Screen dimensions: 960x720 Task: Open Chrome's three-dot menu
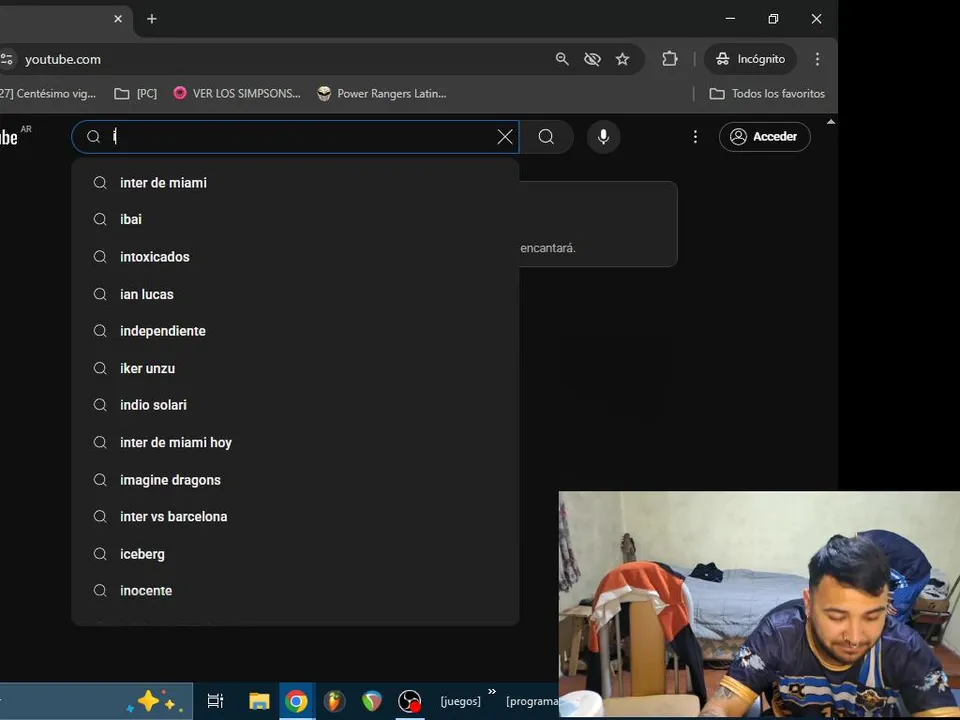coord(817,59)
